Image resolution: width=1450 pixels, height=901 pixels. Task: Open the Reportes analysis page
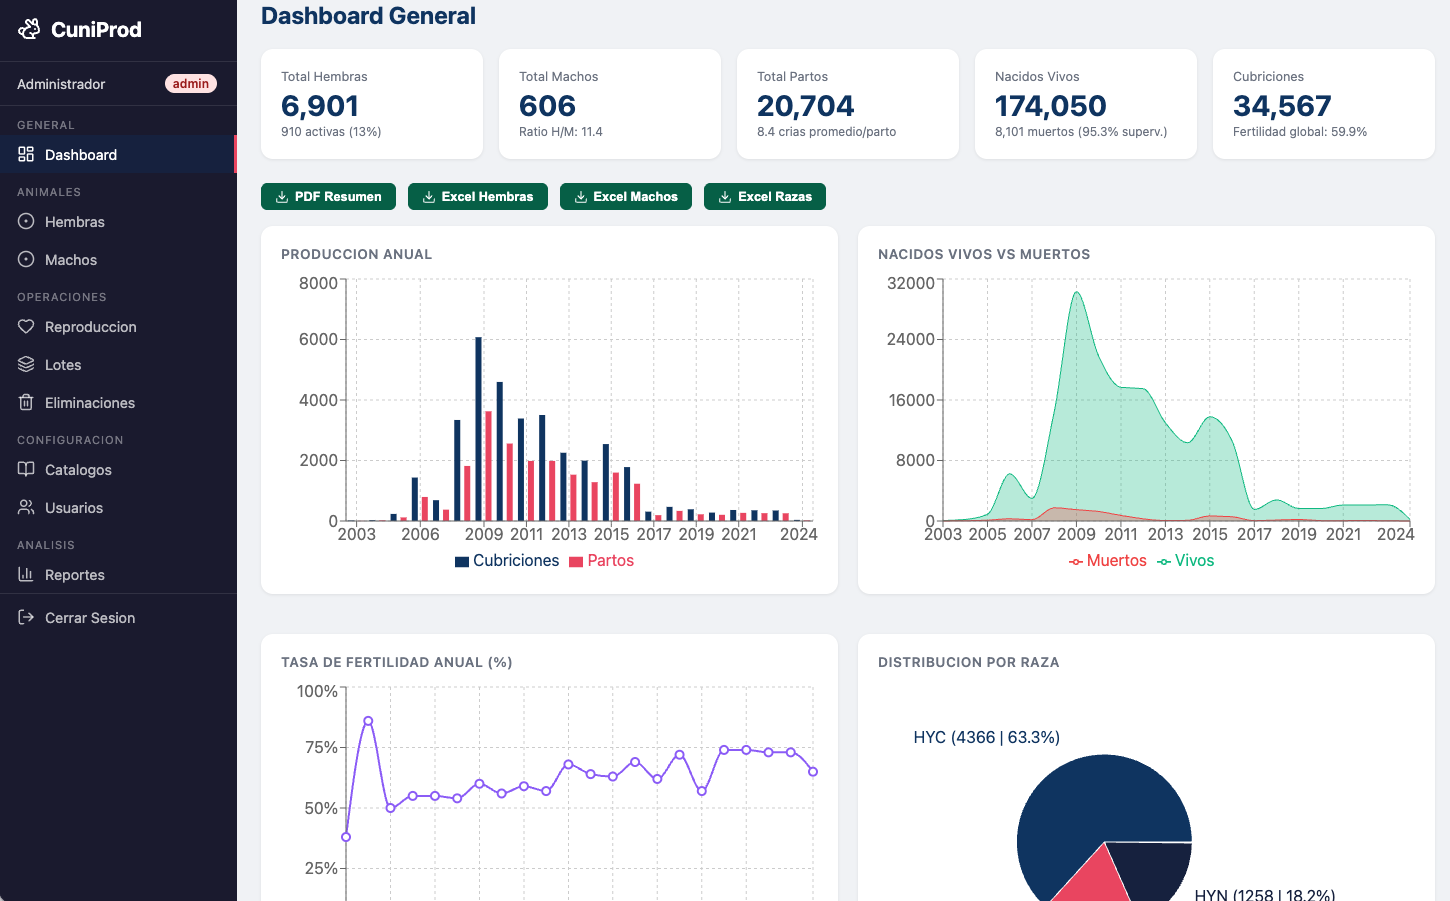[x=118, y=574]
